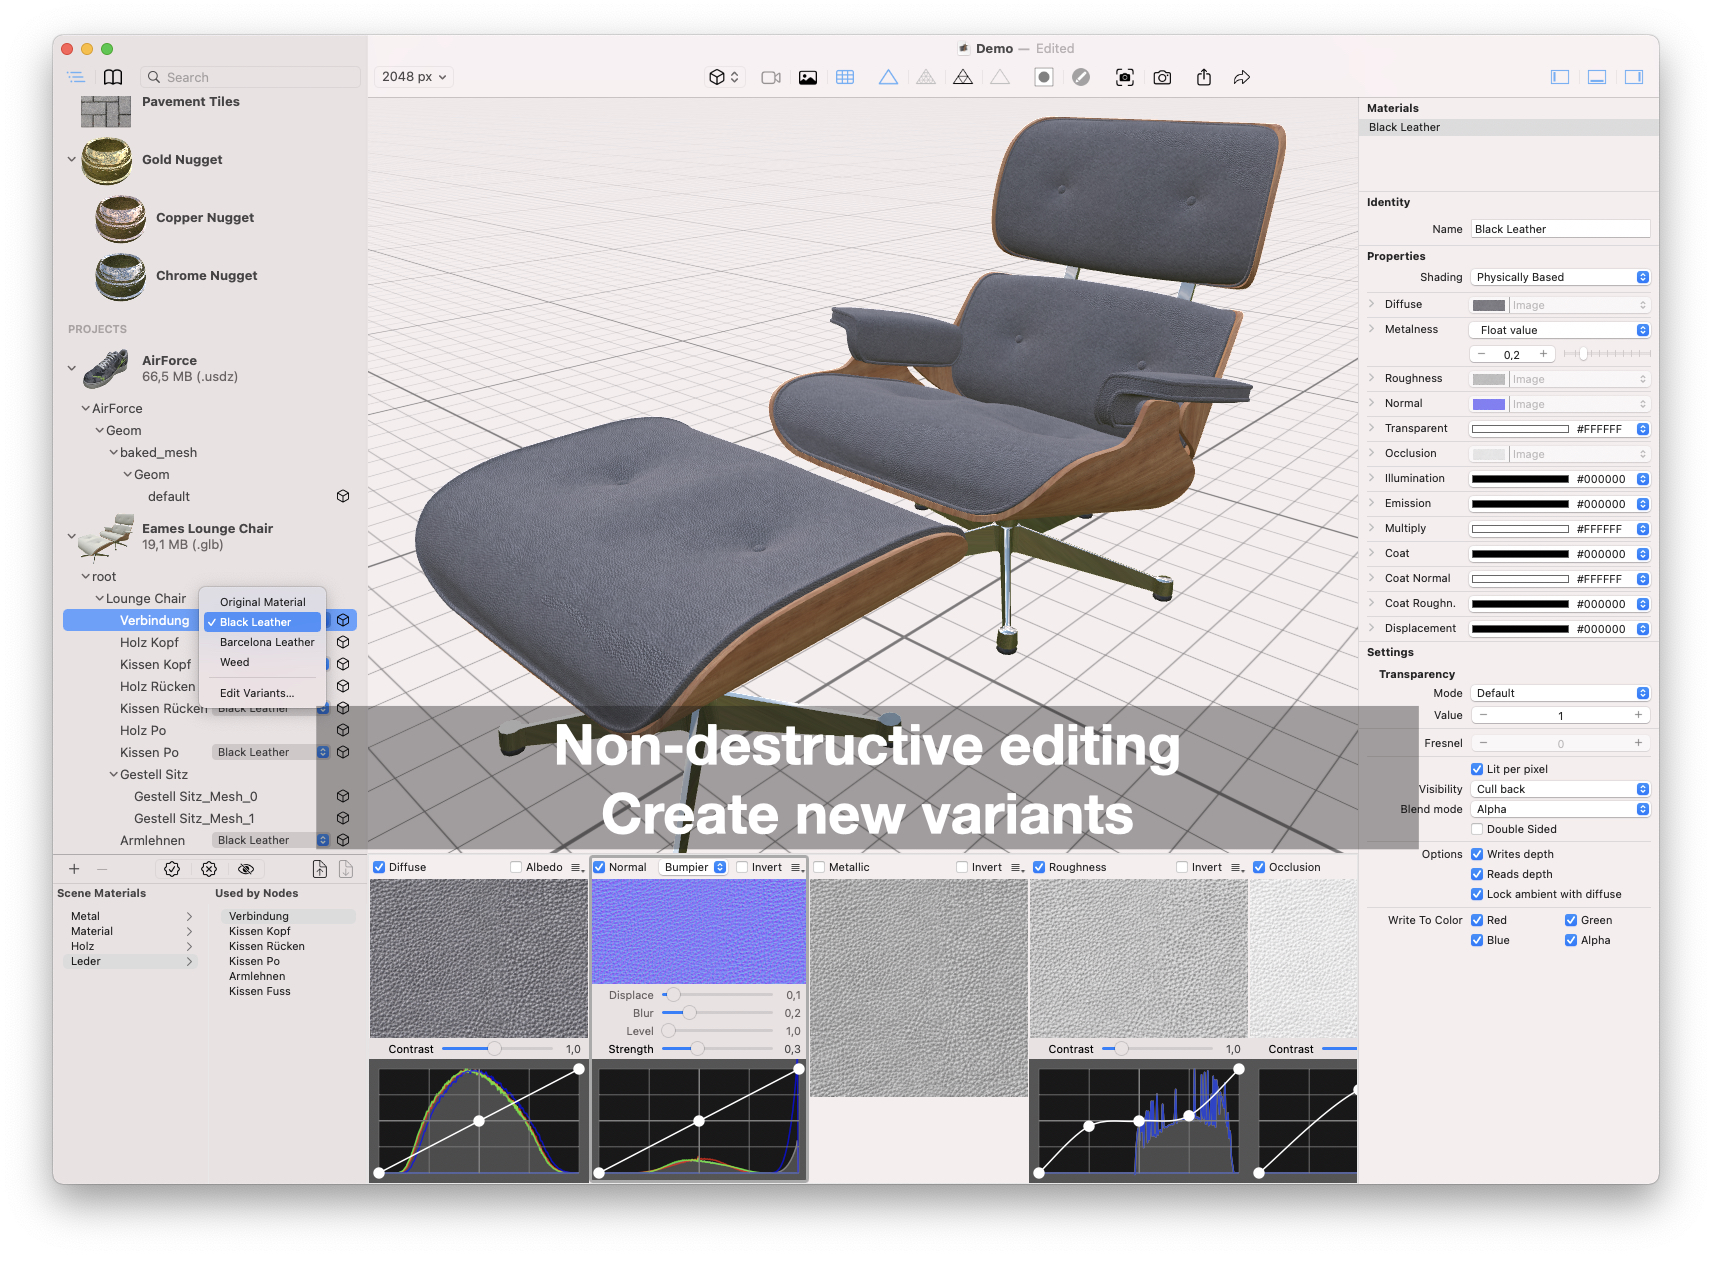1718x1261 pixels.
Task: Select the wireframe triangle icon
Action: [x=888, y=77]
